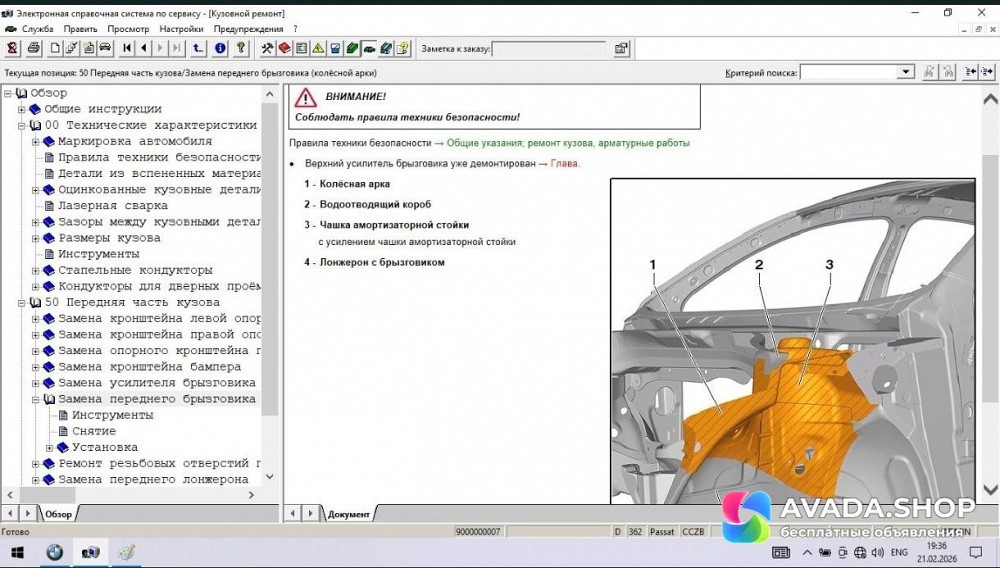Screen dimensions: 1000x568
Task: Open the blue info icon in toolbar
Action: pyautogui.click(x=220, y=48)
